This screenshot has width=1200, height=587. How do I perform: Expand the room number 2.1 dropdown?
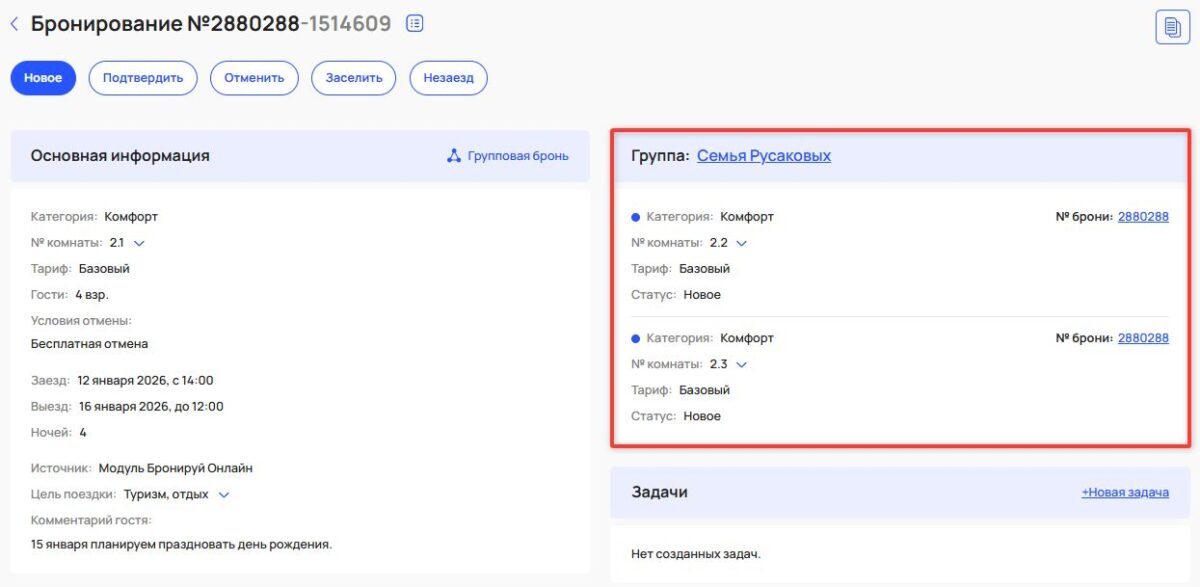pyautogui.click(x=139, y=242)
